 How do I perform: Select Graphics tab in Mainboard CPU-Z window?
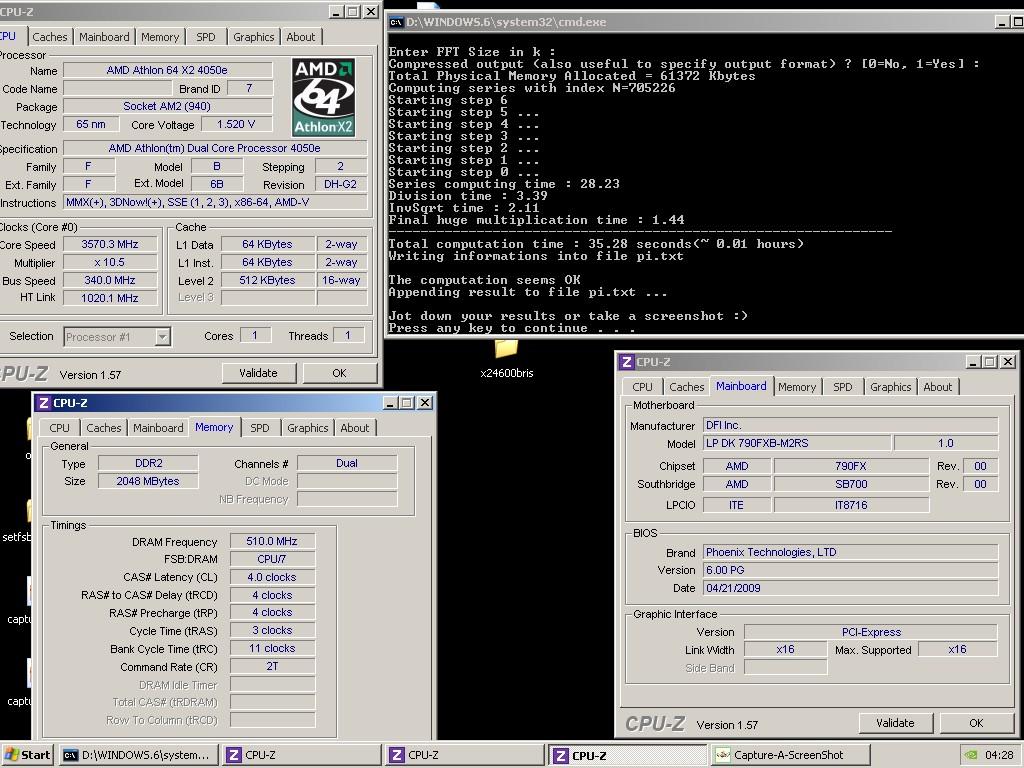(x=890, y=387)
